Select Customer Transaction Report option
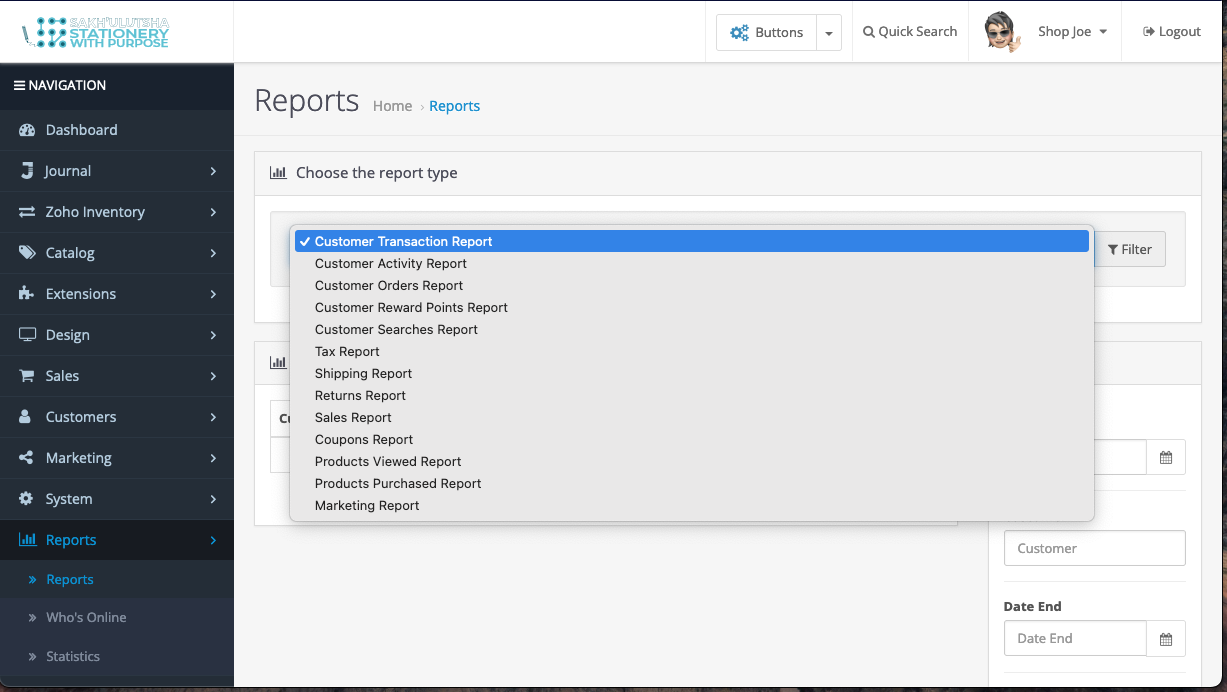Screen dimensions: 1227x692 691,241
